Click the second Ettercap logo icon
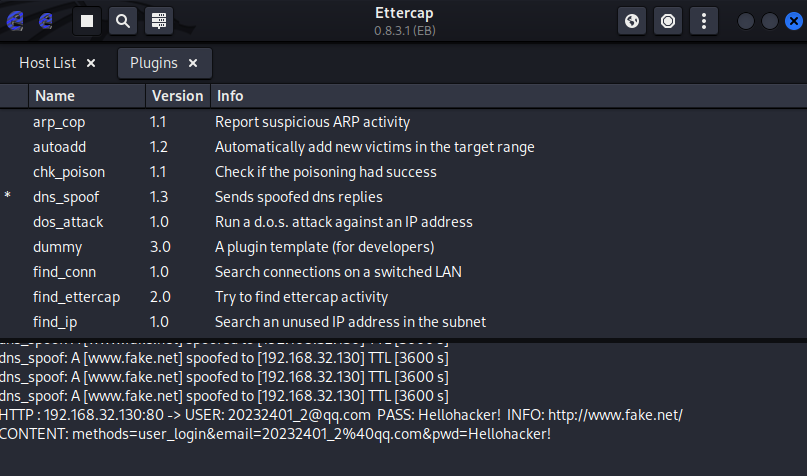807x476 pixels. pyautogui.click(x=46, y=20)
